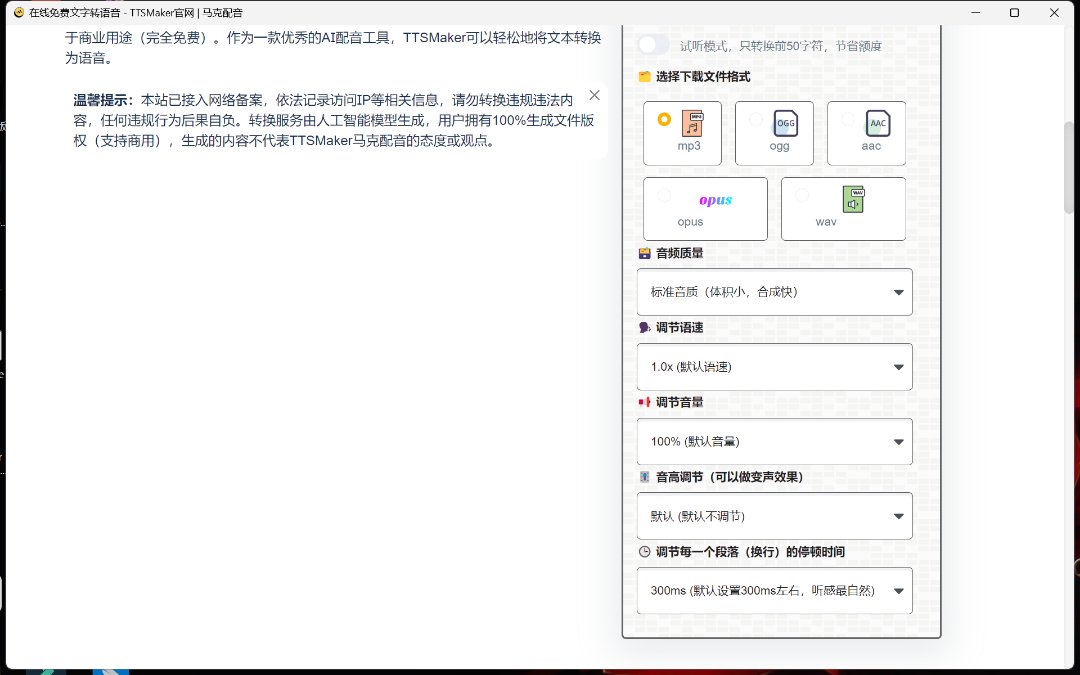The image size is (1080, 675).
Task: Click the folder icon beside 选择下载文件格式
Action: coord(644,77)
